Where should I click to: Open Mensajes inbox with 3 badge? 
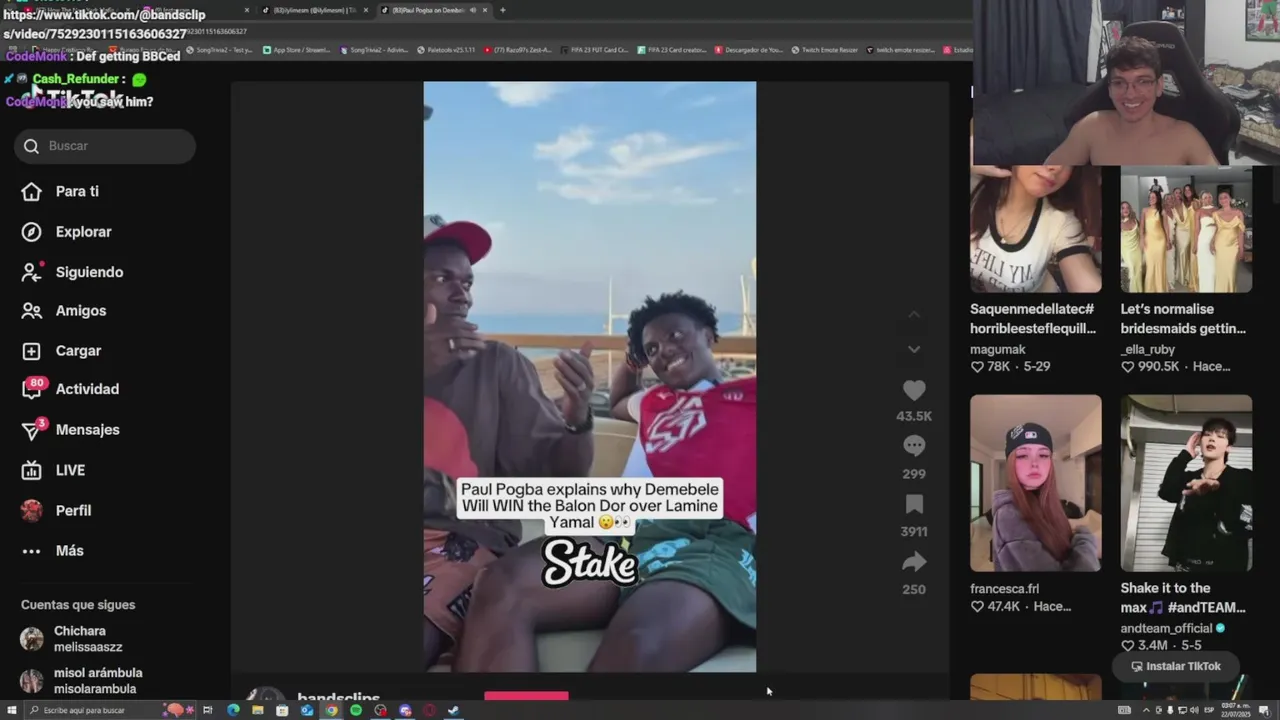(x=70, y=429)
